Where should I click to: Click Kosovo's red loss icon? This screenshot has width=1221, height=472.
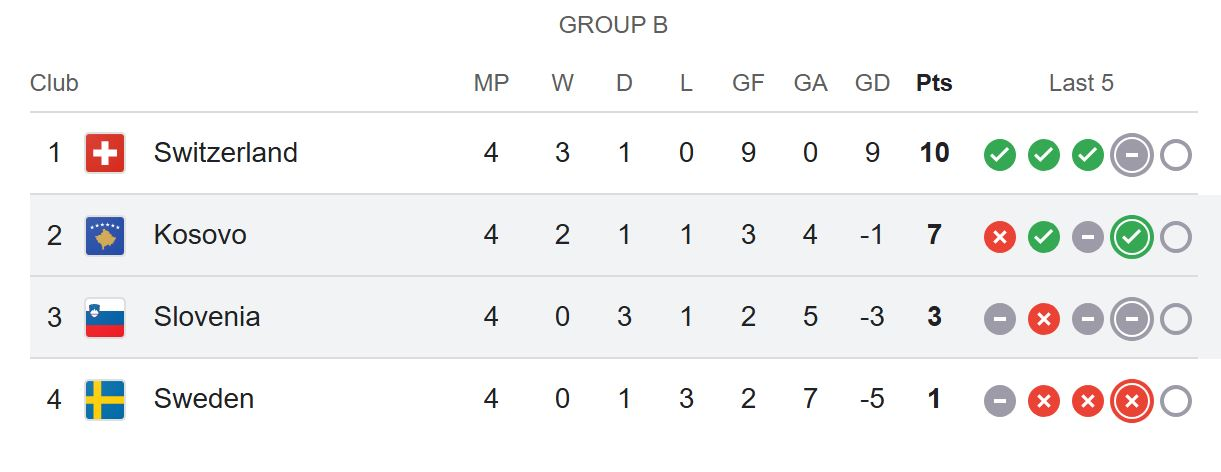pos(1000,237)
